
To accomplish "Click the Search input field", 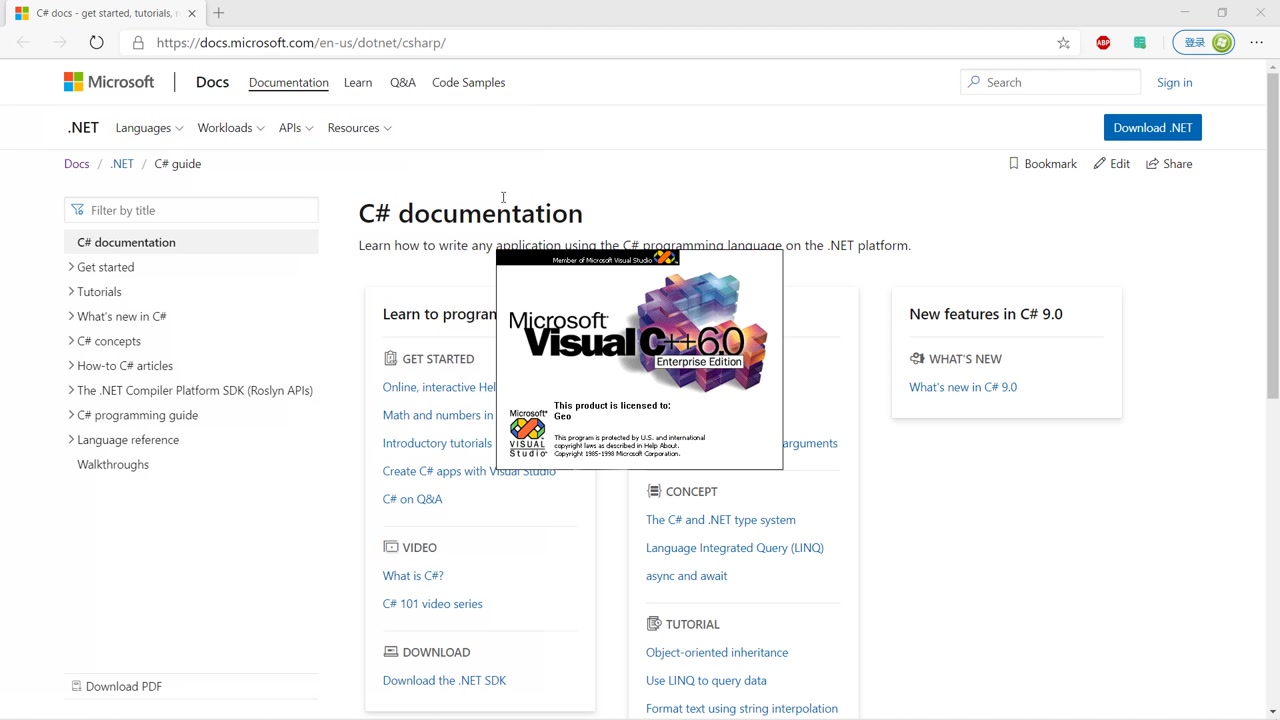I will (x=1050, y=82).
